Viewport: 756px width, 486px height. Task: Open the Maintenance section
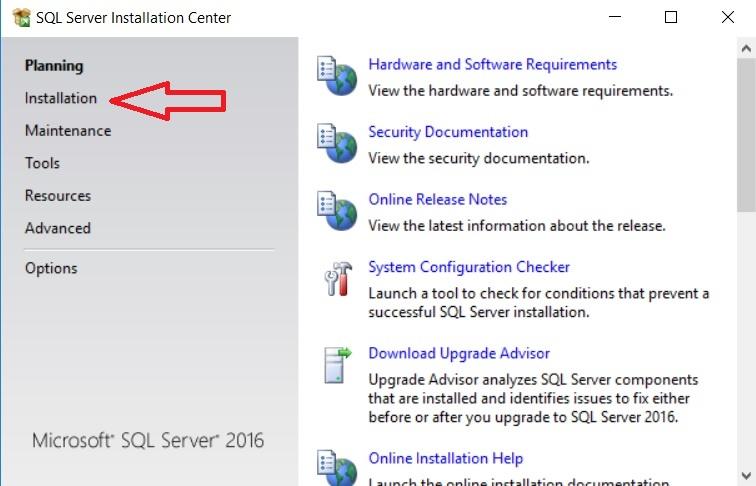pos(68,131)
